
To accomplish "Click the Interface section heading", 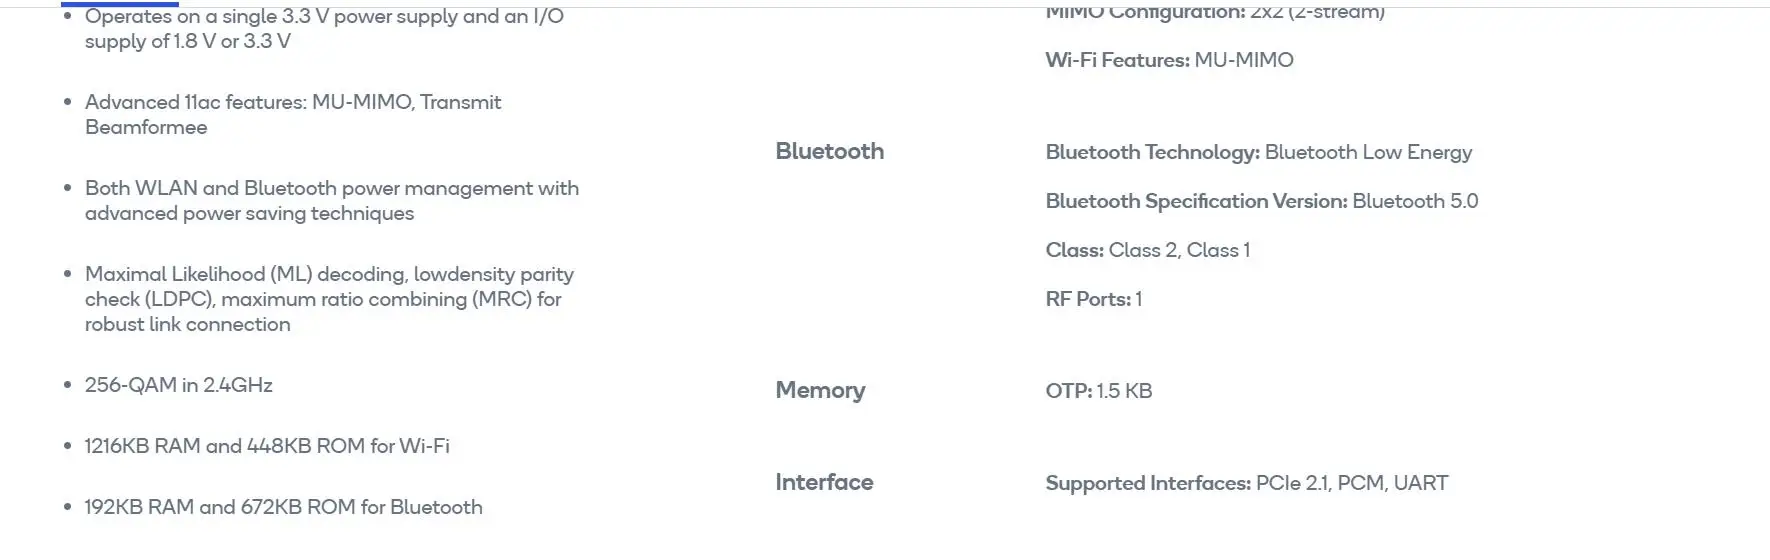I will click(x=824, y=482).
